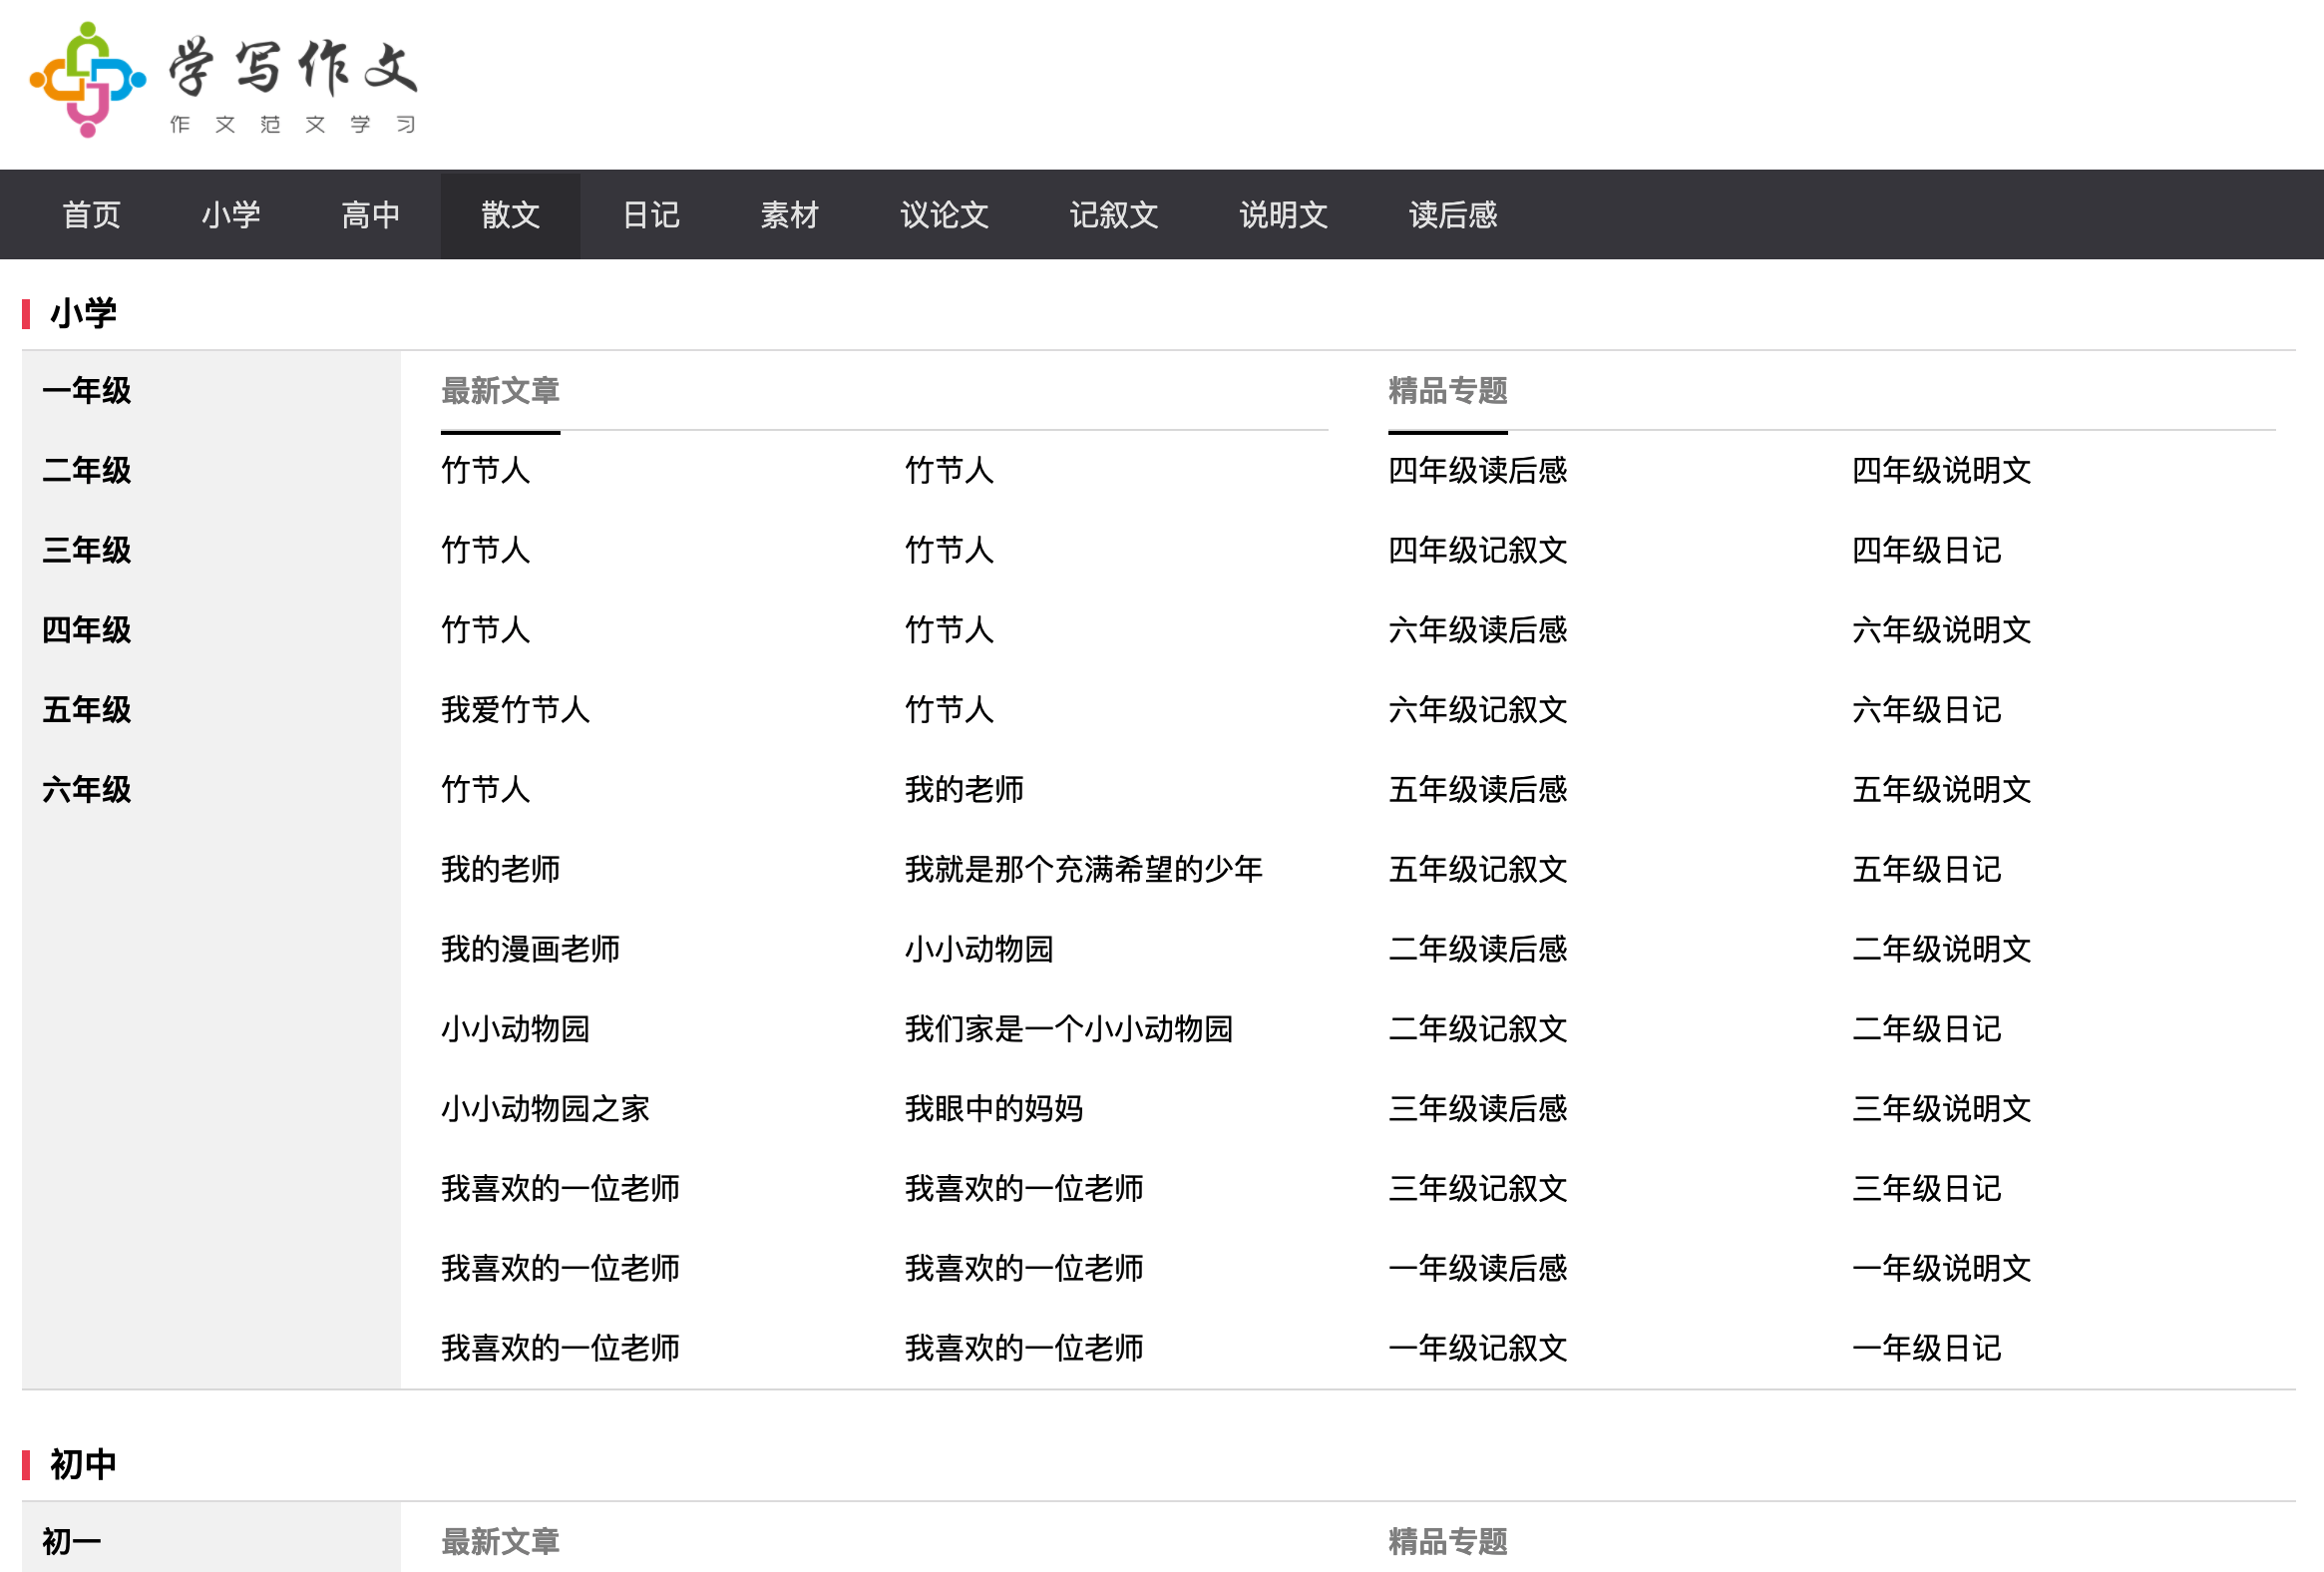Open the topic 二年级读后感
The image size is (2324, 1572).
click(x=1478, y=950)
